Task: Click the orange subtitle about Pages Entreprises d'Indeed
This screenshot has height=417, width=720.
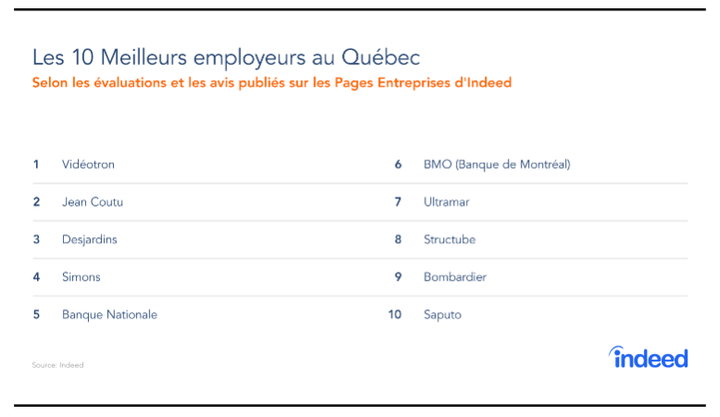Action: 272,83
